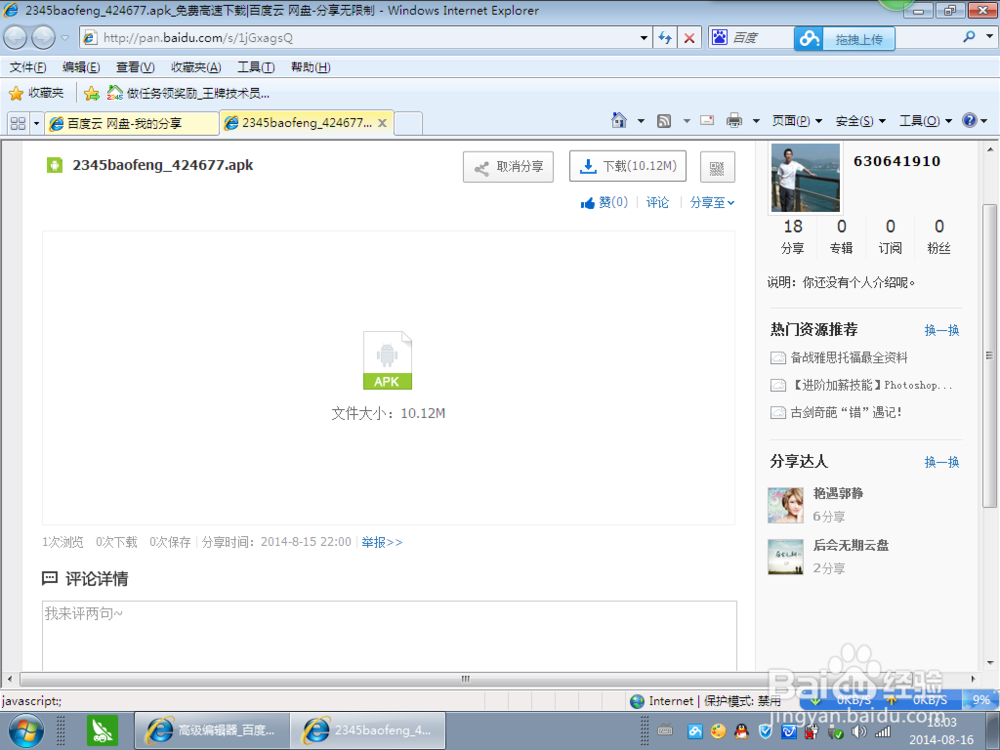Expand the print options dropdown arrow
Viewport: 1000px width, 750px height.
tap(756, 121)
